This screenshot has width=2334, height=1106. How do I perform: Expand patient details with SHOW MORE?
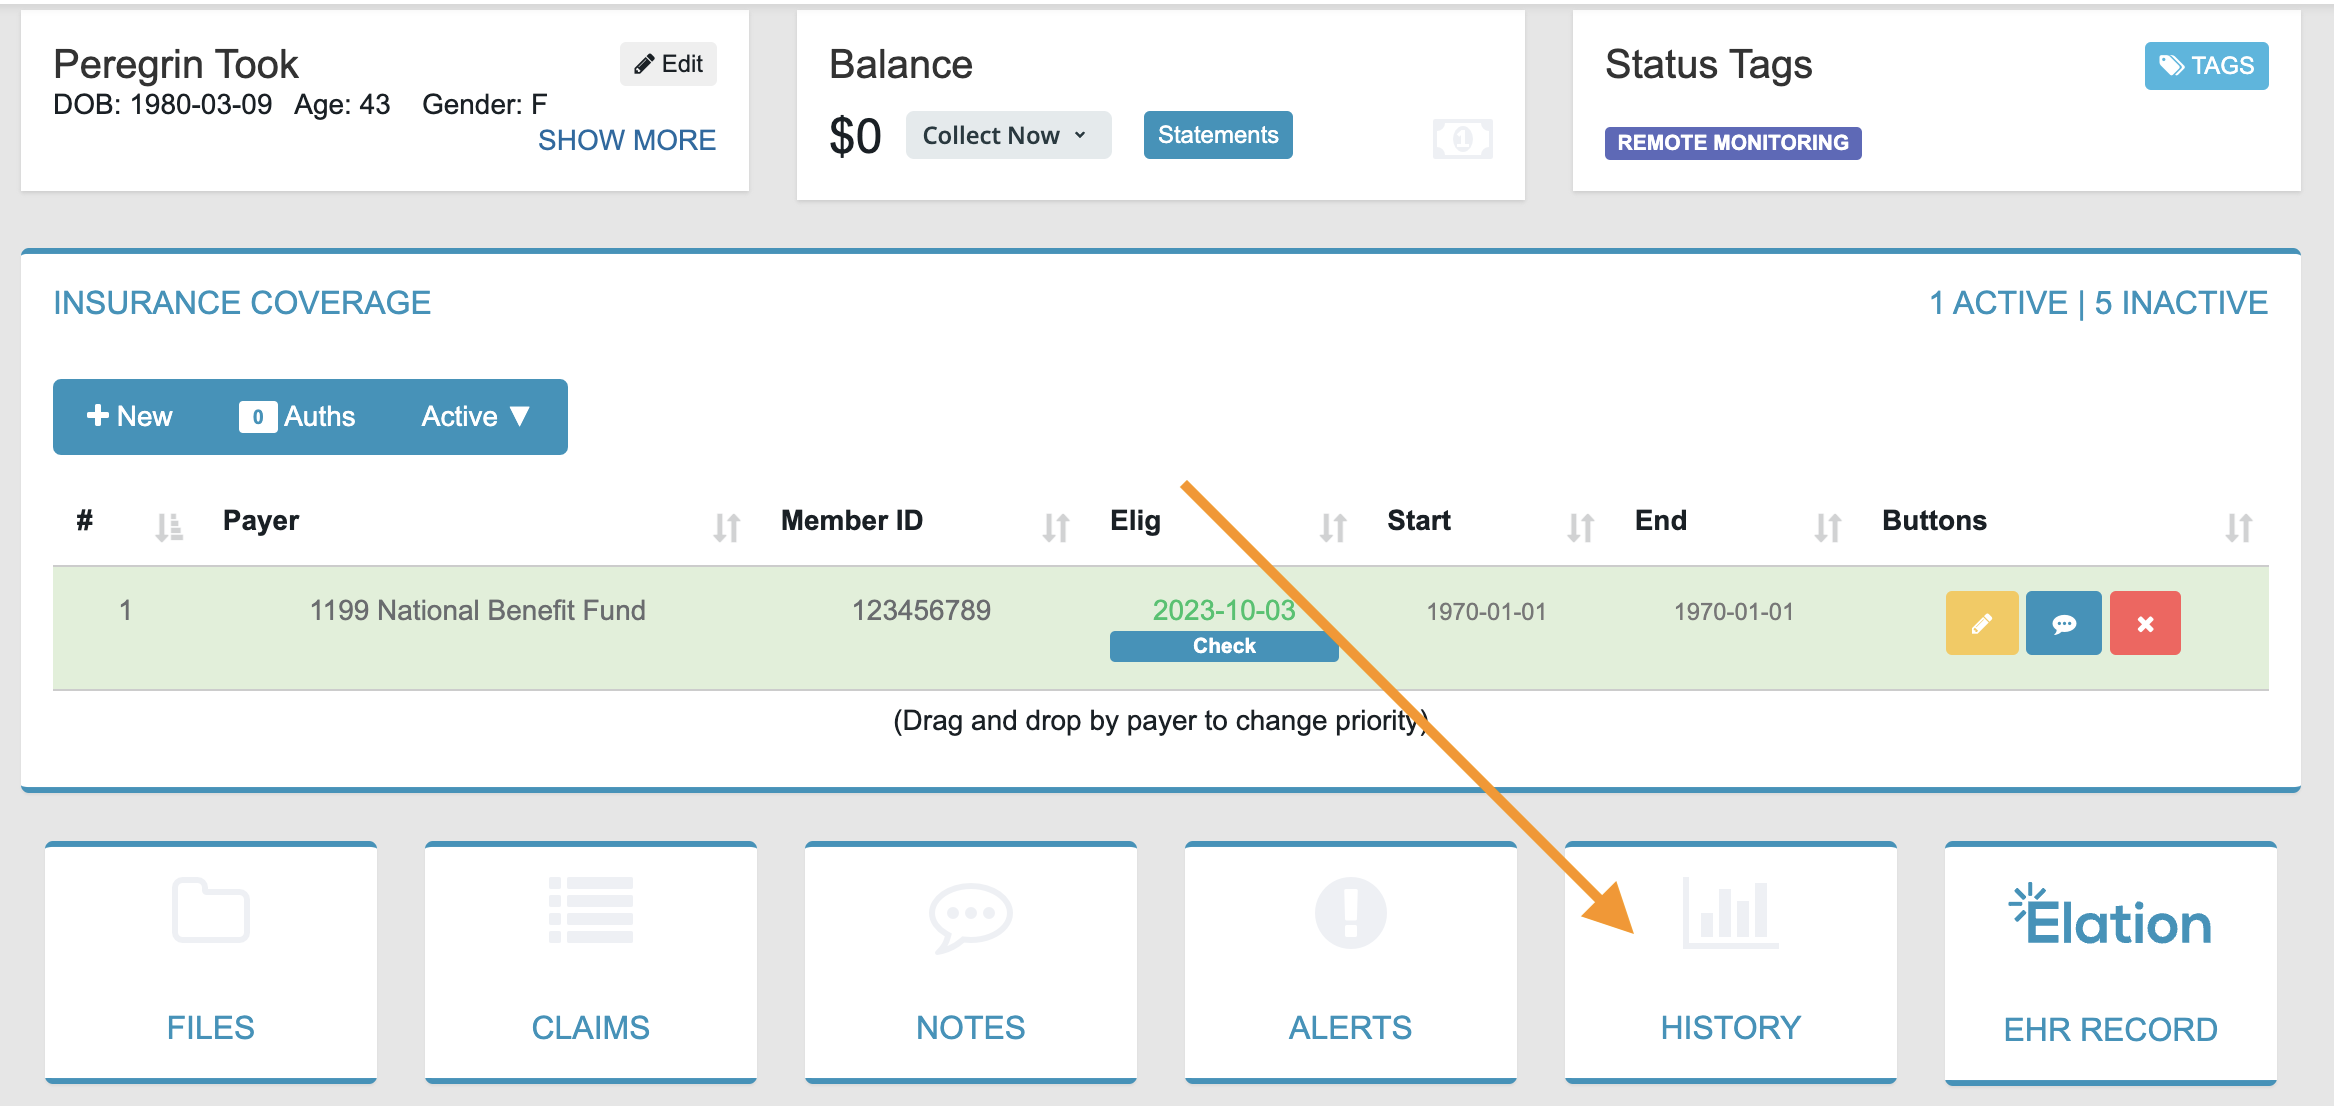(627, 140)
